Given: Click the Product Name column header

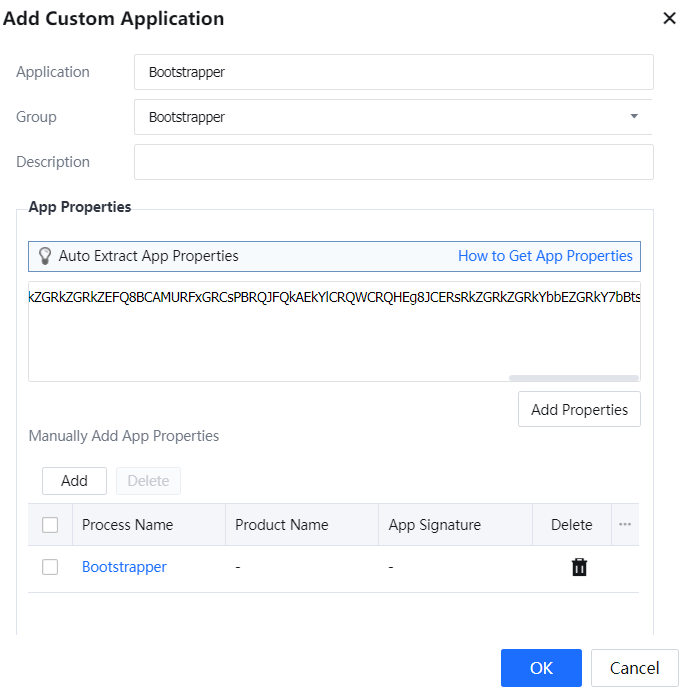Looking at the screenshot, I should click(281, 525).
